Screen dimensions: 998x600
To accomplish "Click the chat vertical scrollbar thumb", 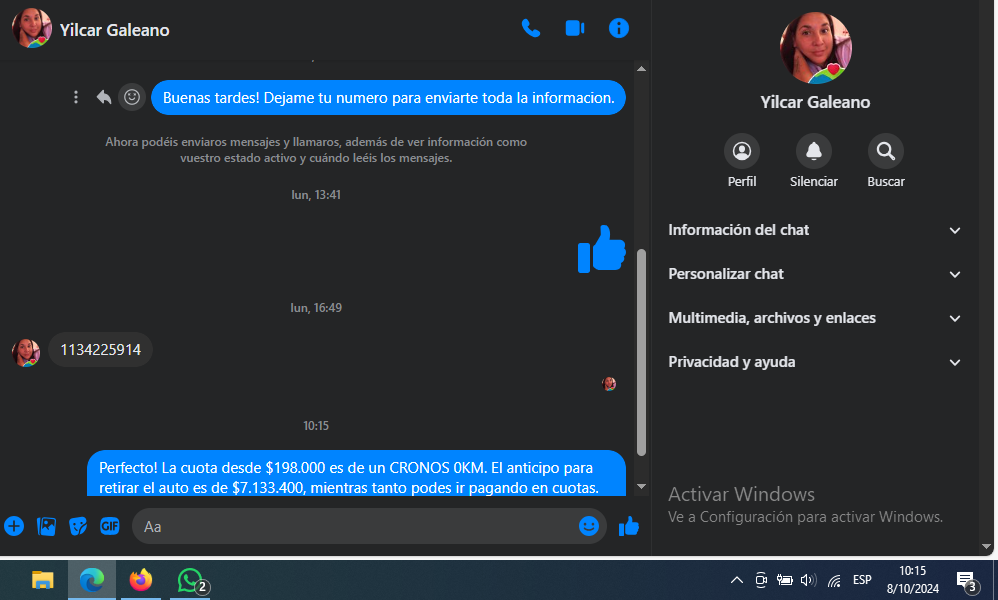I will (x=642, y=352).
